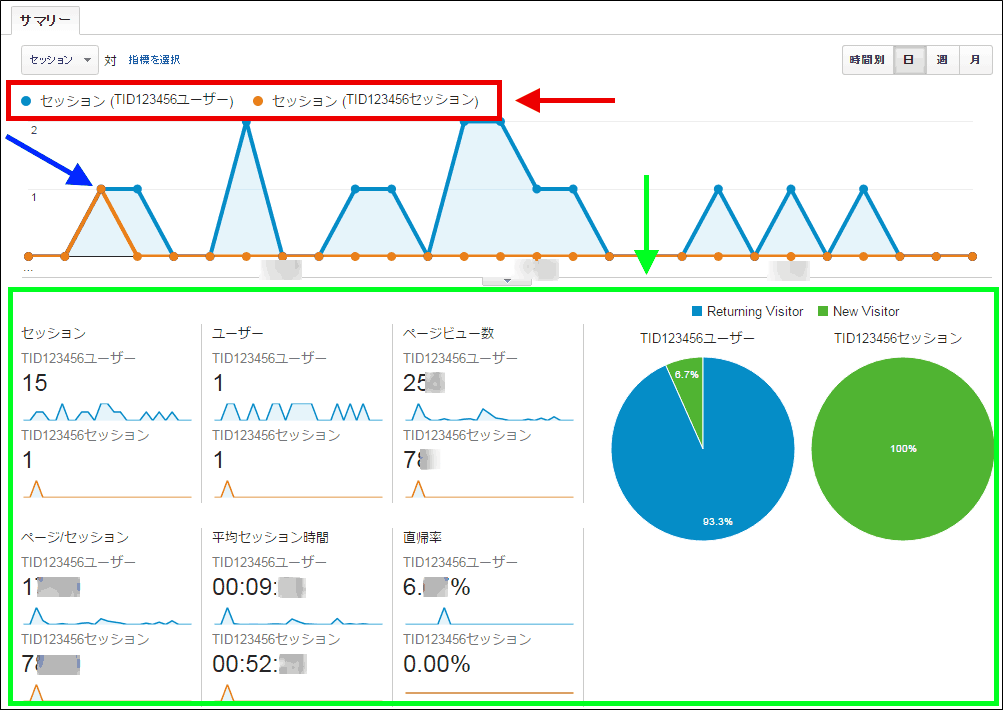Select the 日 time granularity button
This screenshot has width=1003, height=710.
coord(908,60)
